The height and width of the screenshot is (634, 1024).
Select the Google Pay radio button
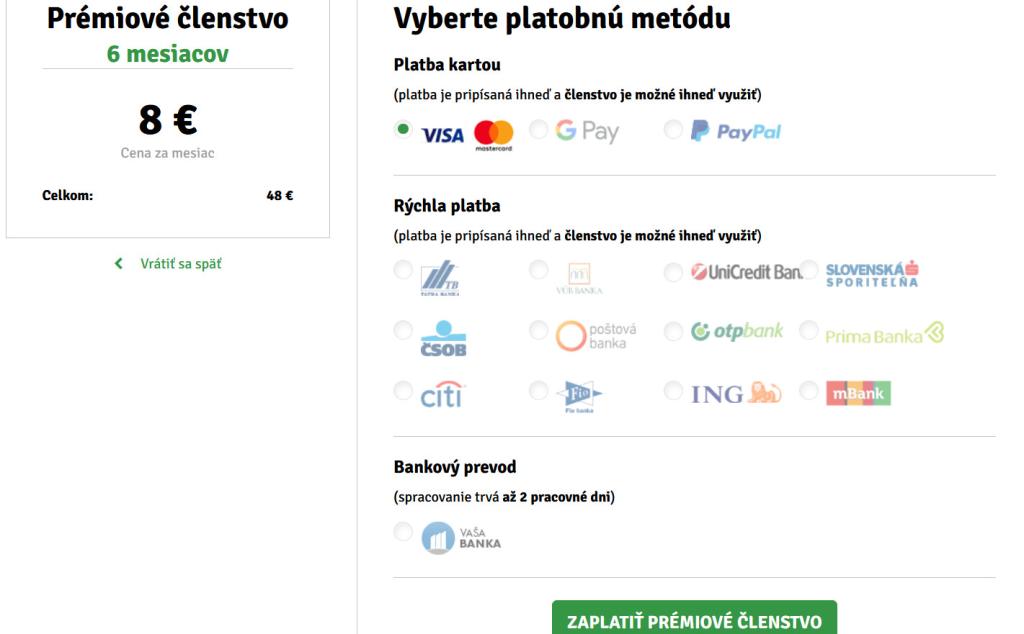539,129
